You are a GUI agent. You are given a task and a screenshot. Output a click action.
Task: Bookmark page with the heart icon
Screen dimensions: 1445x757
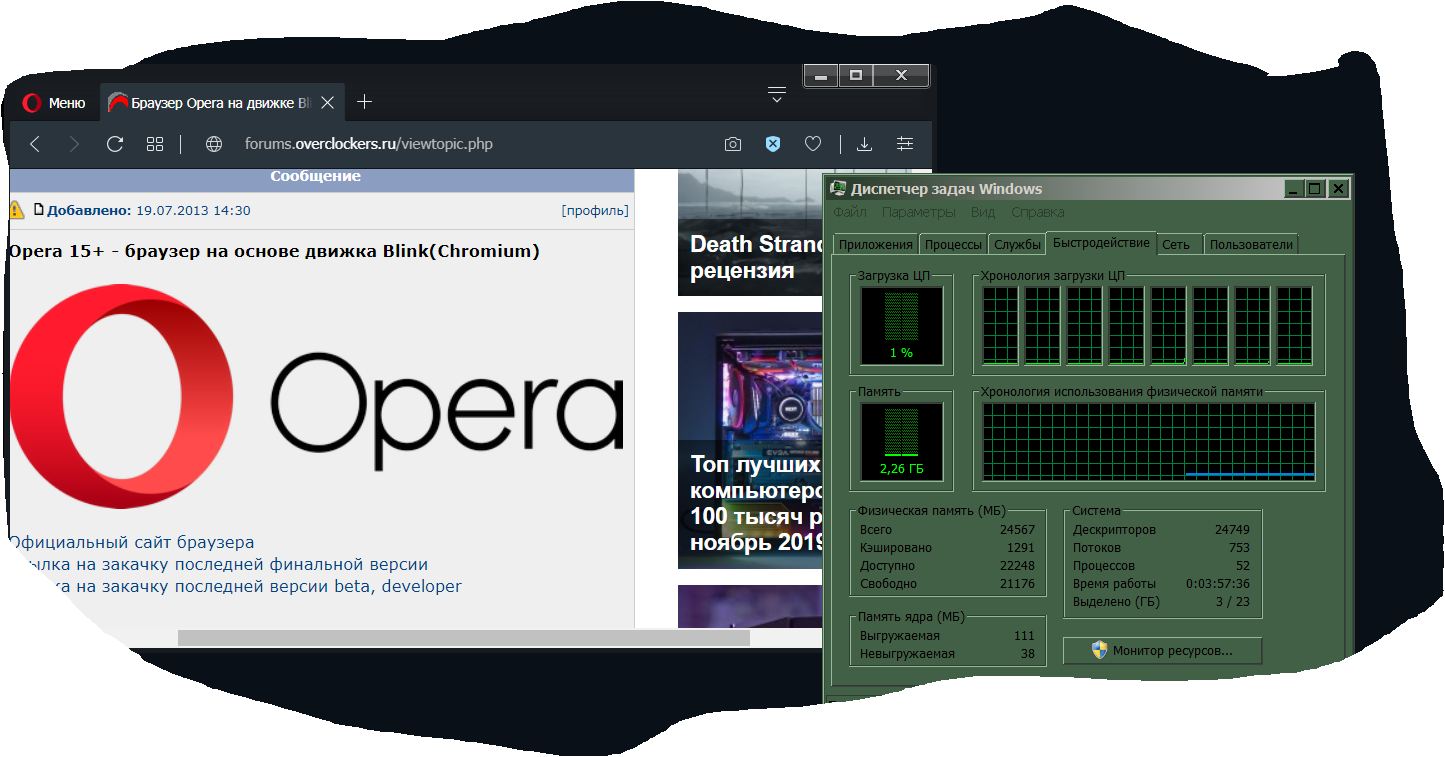(813, 144)
